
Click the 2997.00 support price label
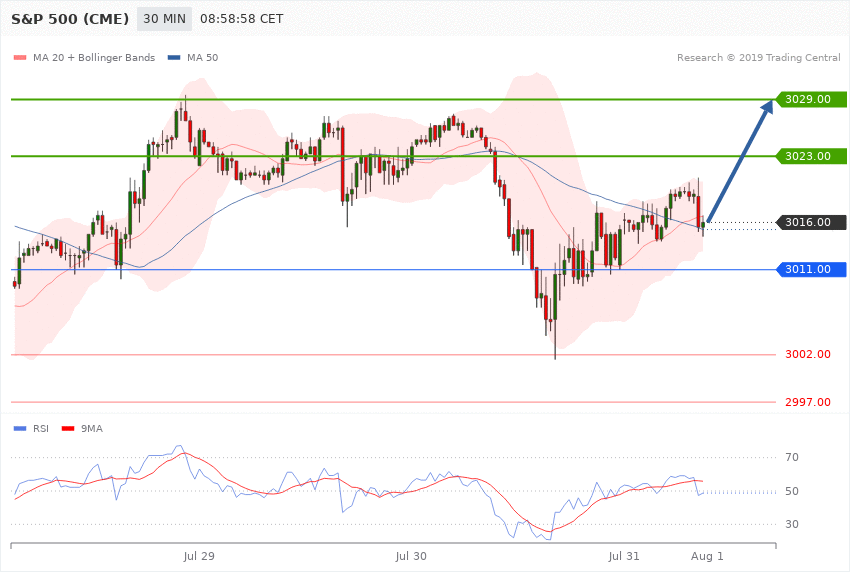(x=808, y=402)
